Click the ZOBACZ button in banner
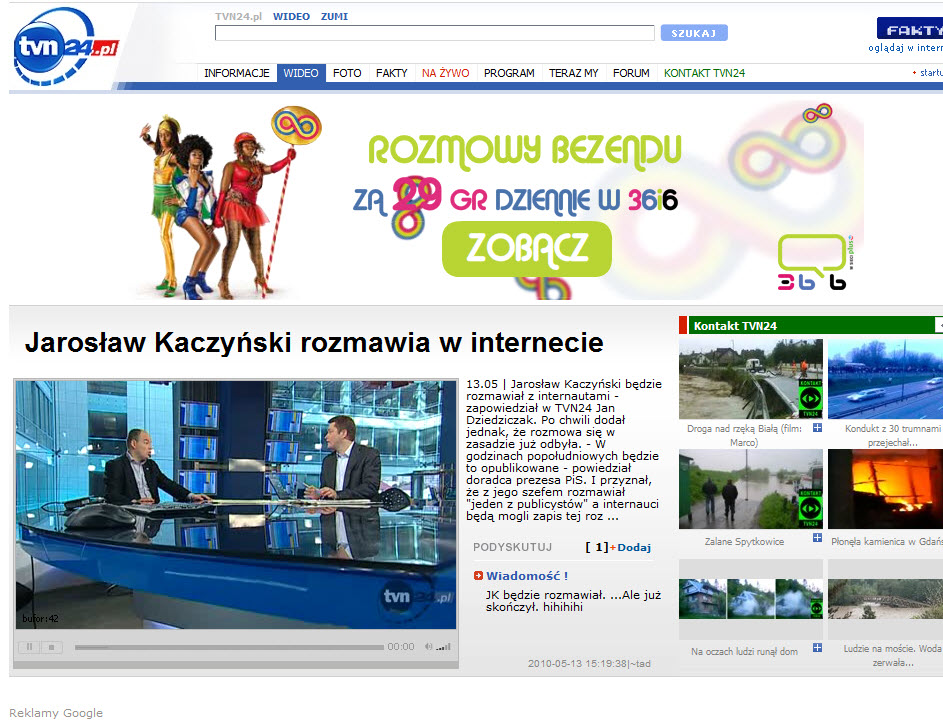 (527, 248)
